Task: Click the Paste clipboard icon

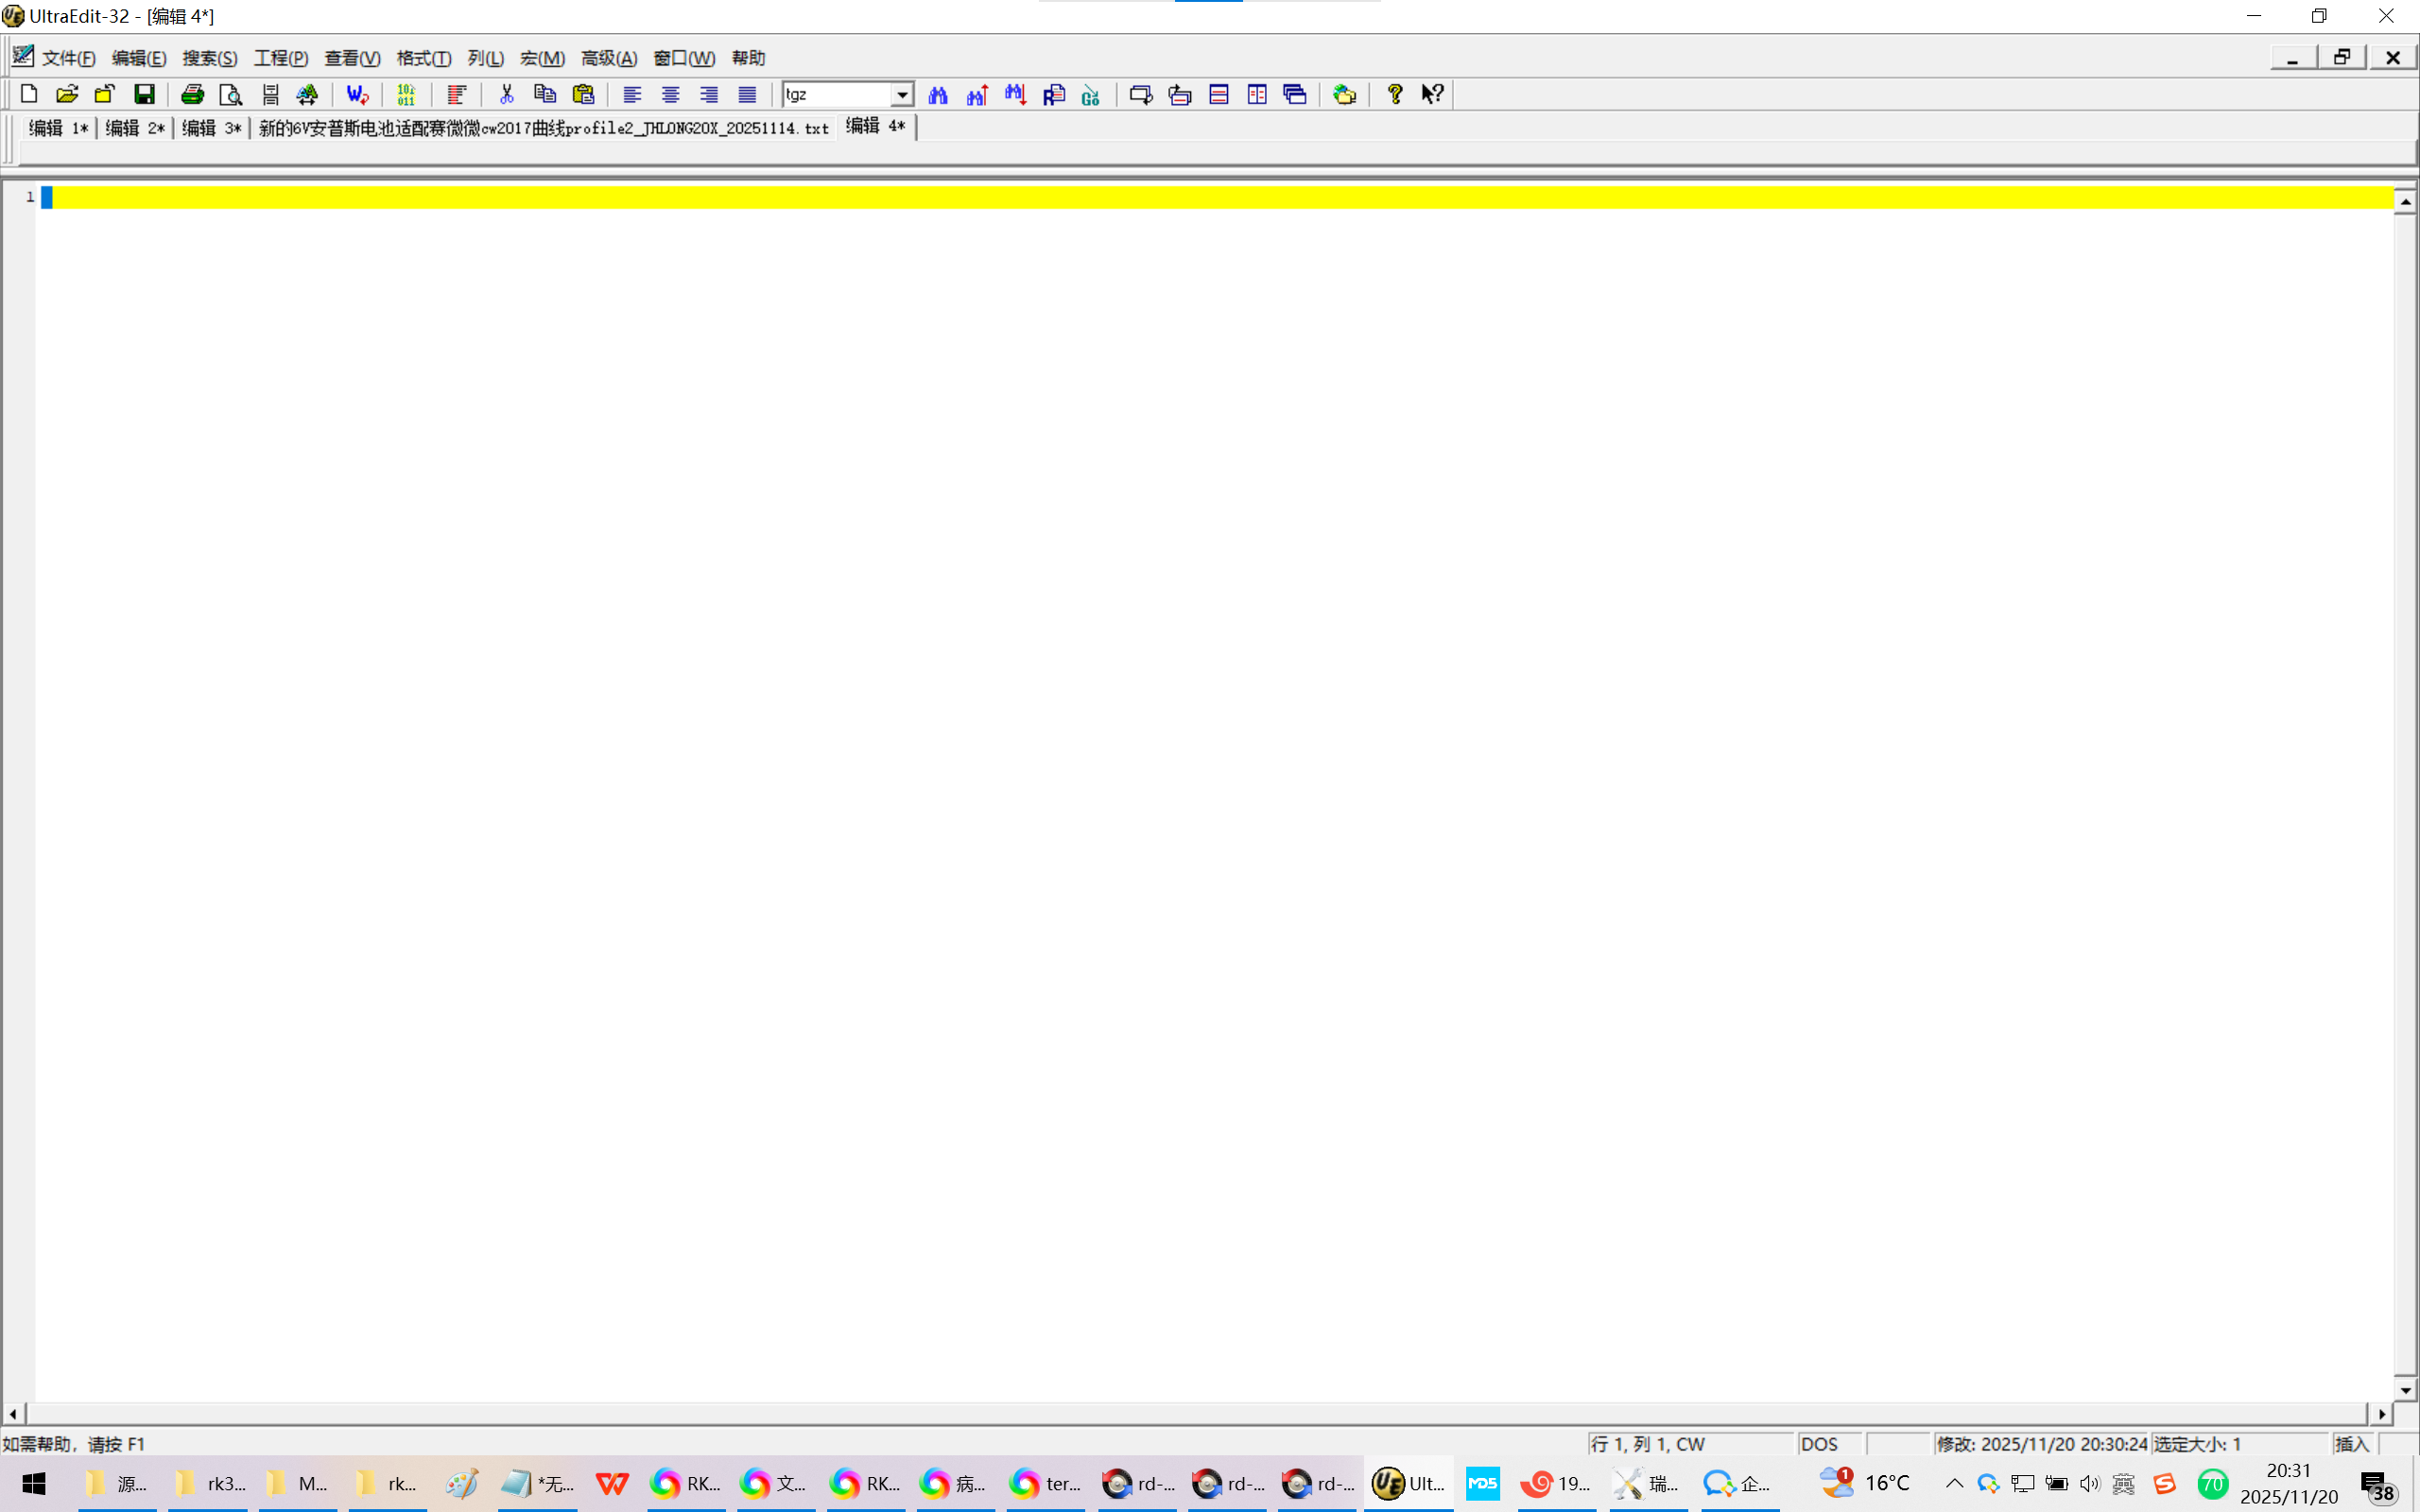Action: [x=584, y=94]
